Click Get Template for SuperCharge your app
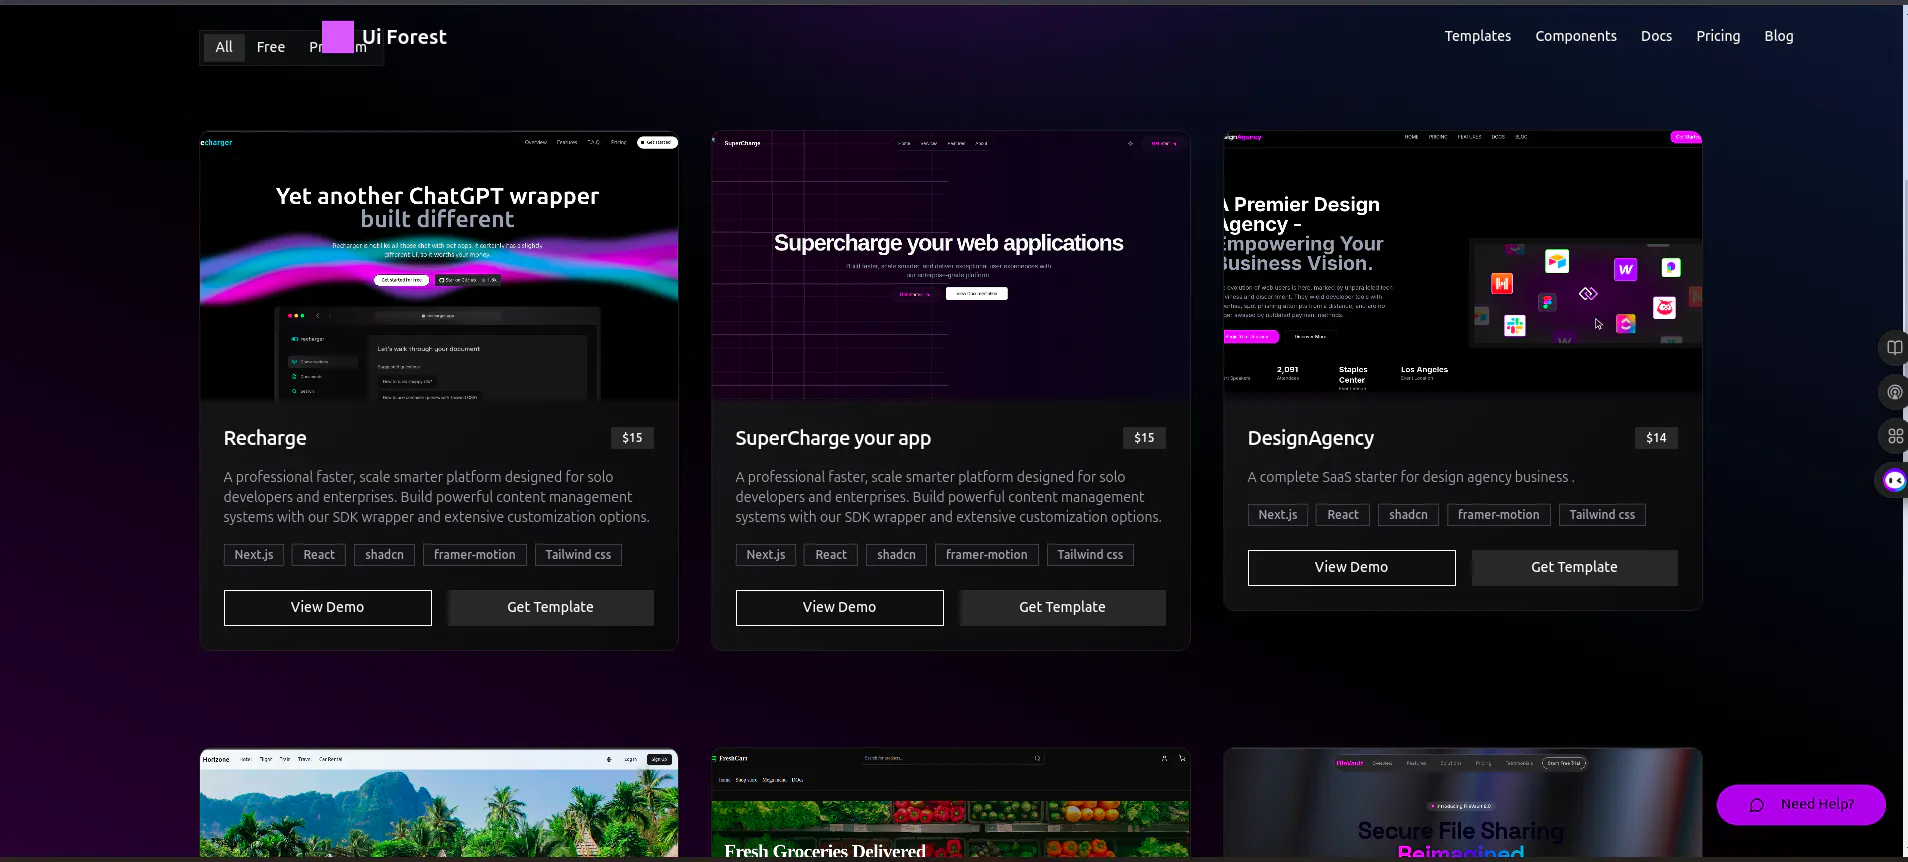 point(1062,608)
